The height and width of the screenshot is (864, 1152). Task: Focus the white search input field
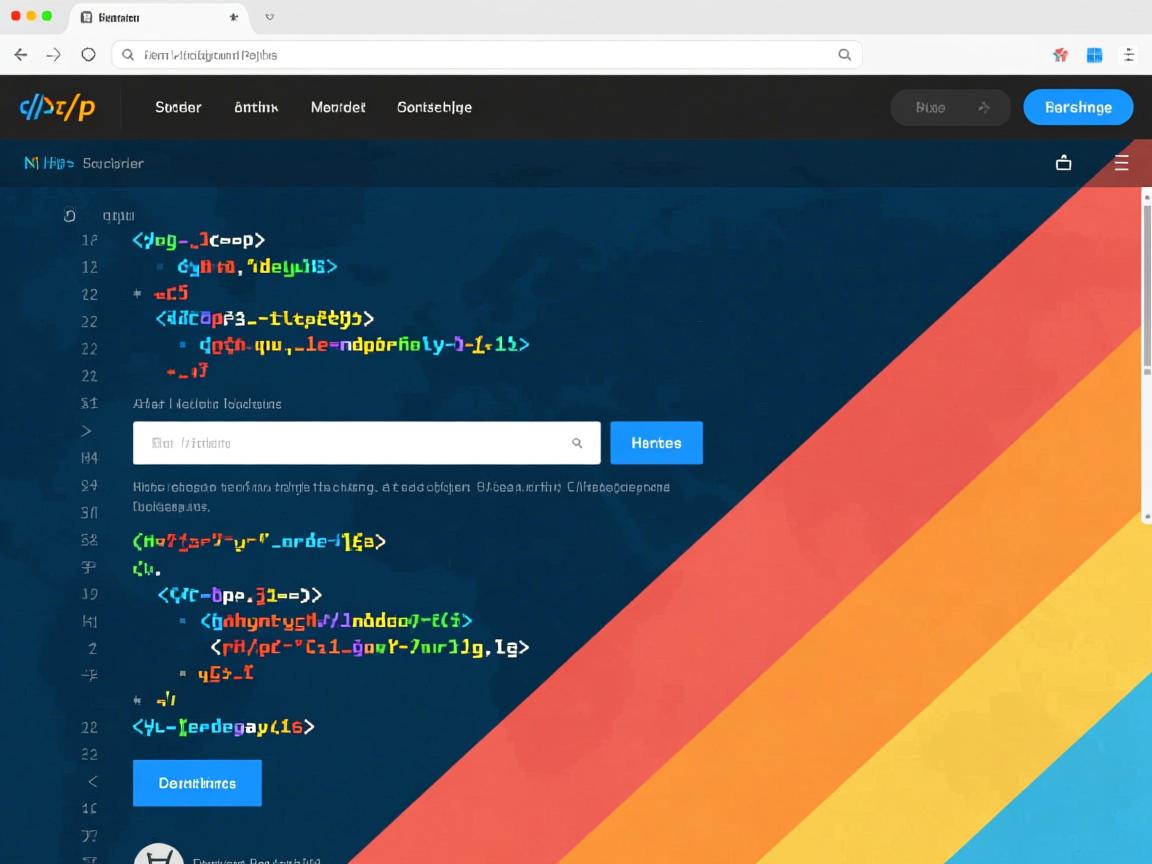[x=350, y=443]
